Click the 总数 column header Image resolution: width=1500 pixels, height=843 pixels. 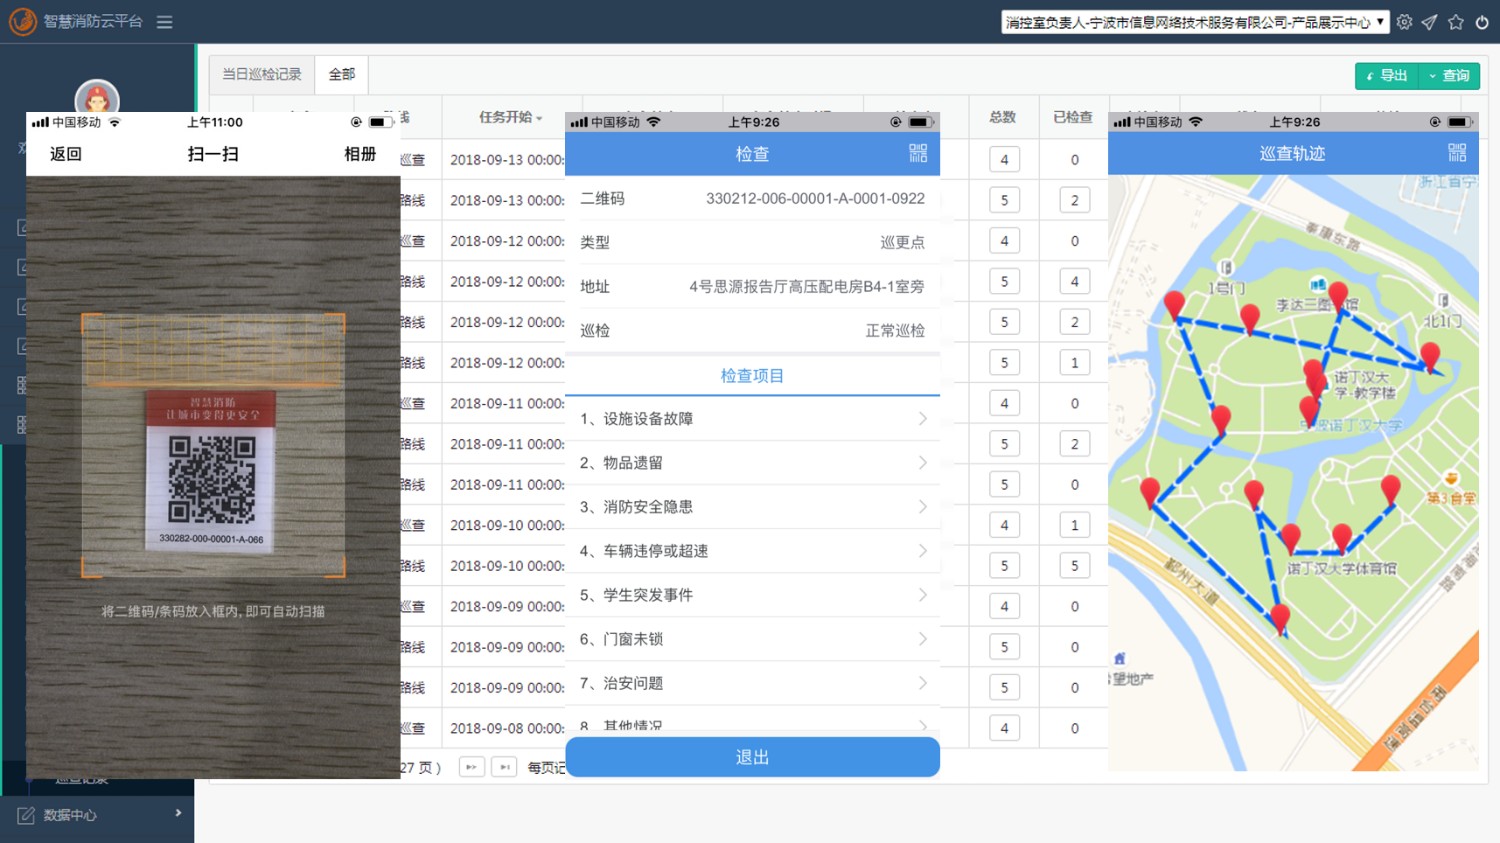(x=1003, y=117)
